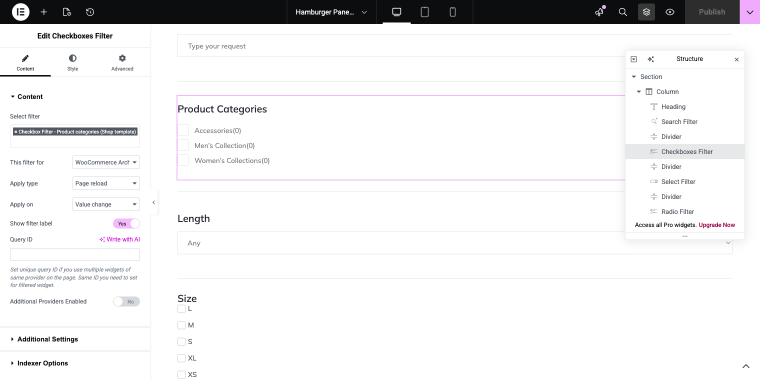Screen dimensions: 760x380
Task: Preview changes with the eye icon
Action: [670, 12]
